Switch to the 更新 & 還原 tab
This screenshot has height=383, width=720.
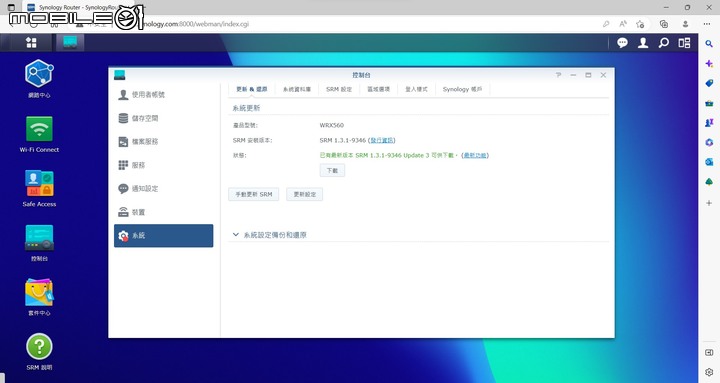252,89
